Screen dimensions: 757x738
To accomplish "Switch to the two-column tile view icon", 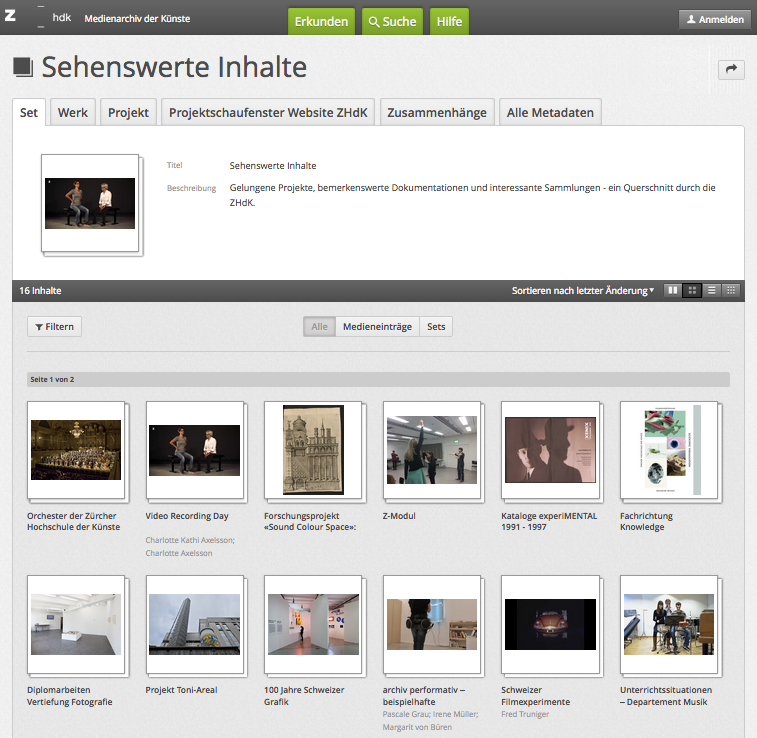I will coord(673,291).
